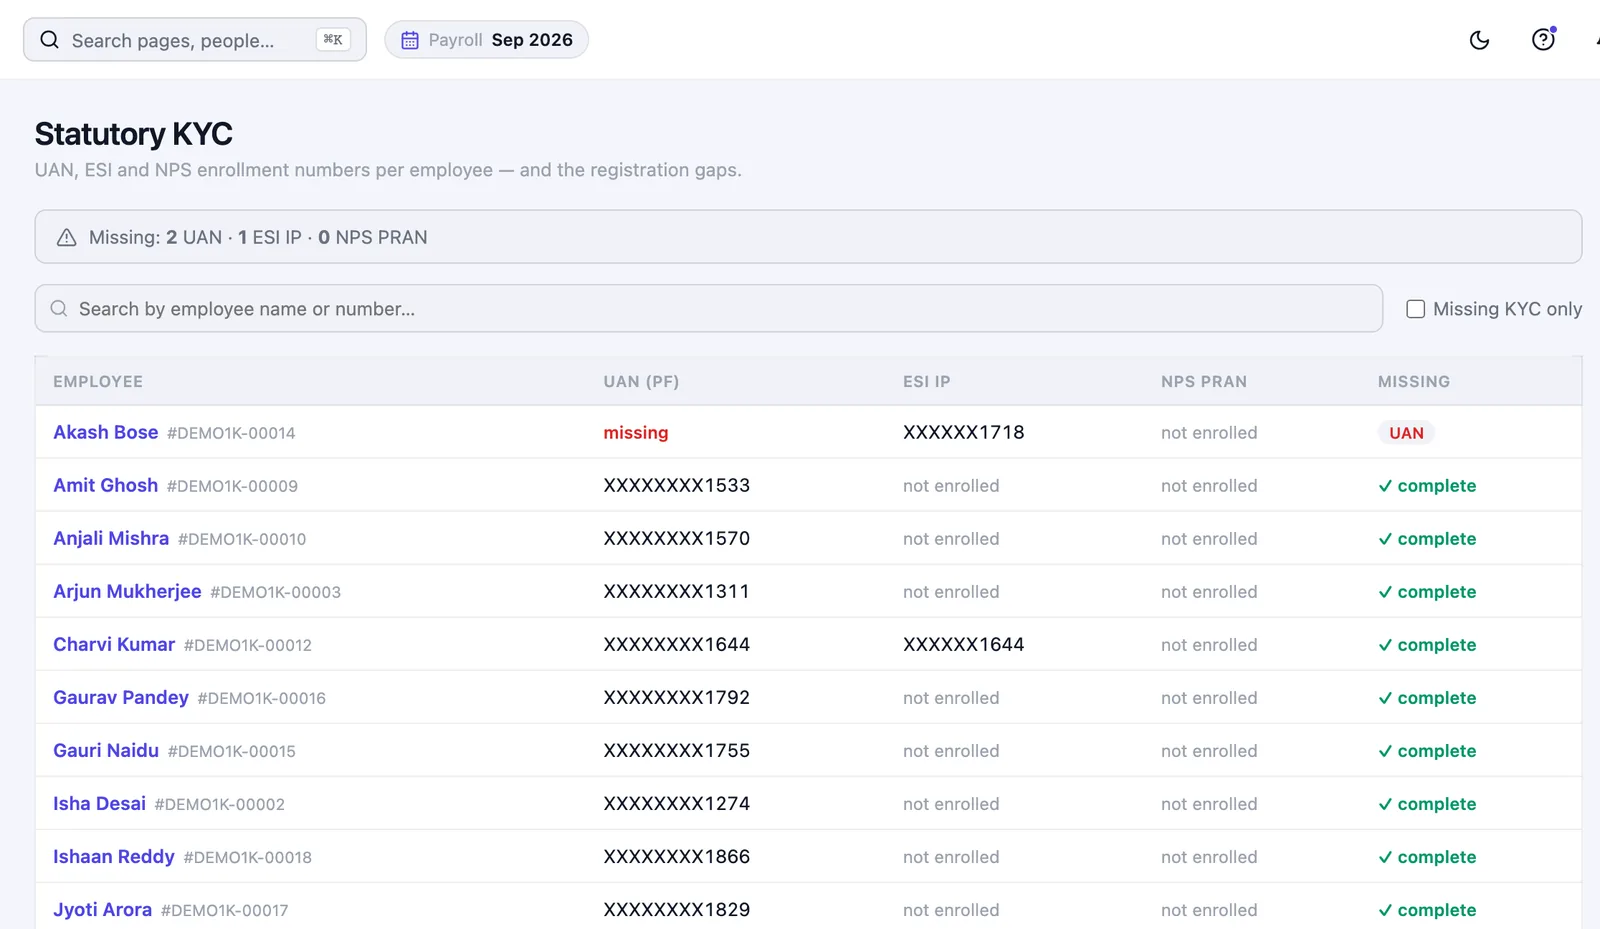The height and width of the screenshot is (929, 1600).
Task: Open Jyoti Arora employee profile
Action: tap(103, 909)
